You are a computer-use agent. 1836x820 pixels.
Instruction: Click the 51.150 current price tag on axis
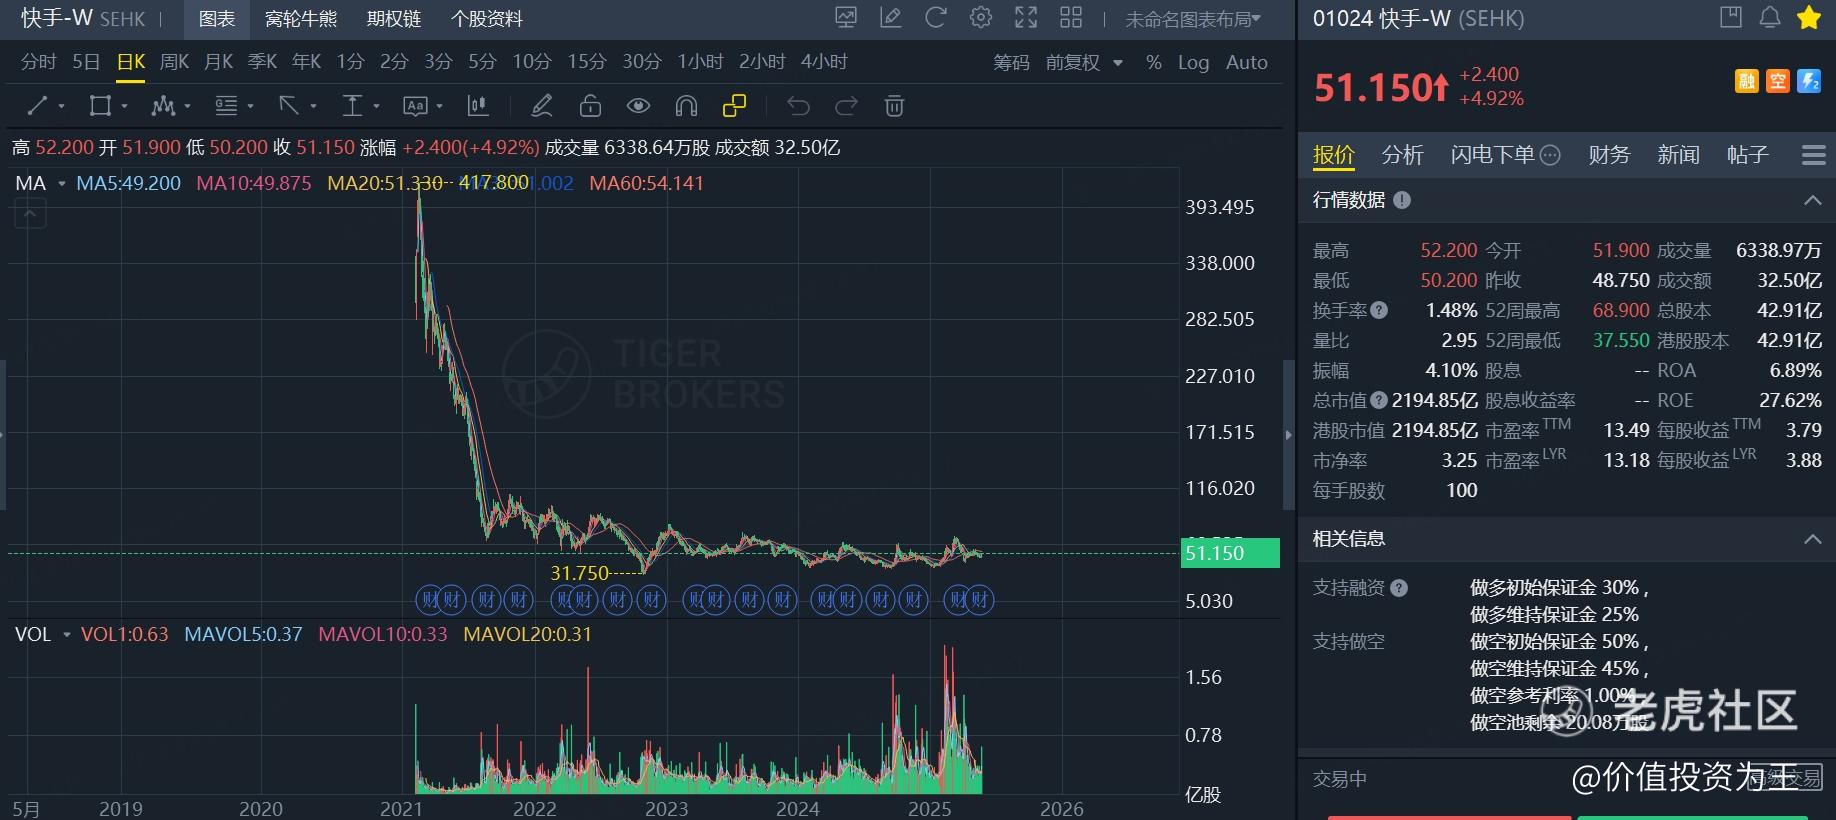pos(1230,553)
